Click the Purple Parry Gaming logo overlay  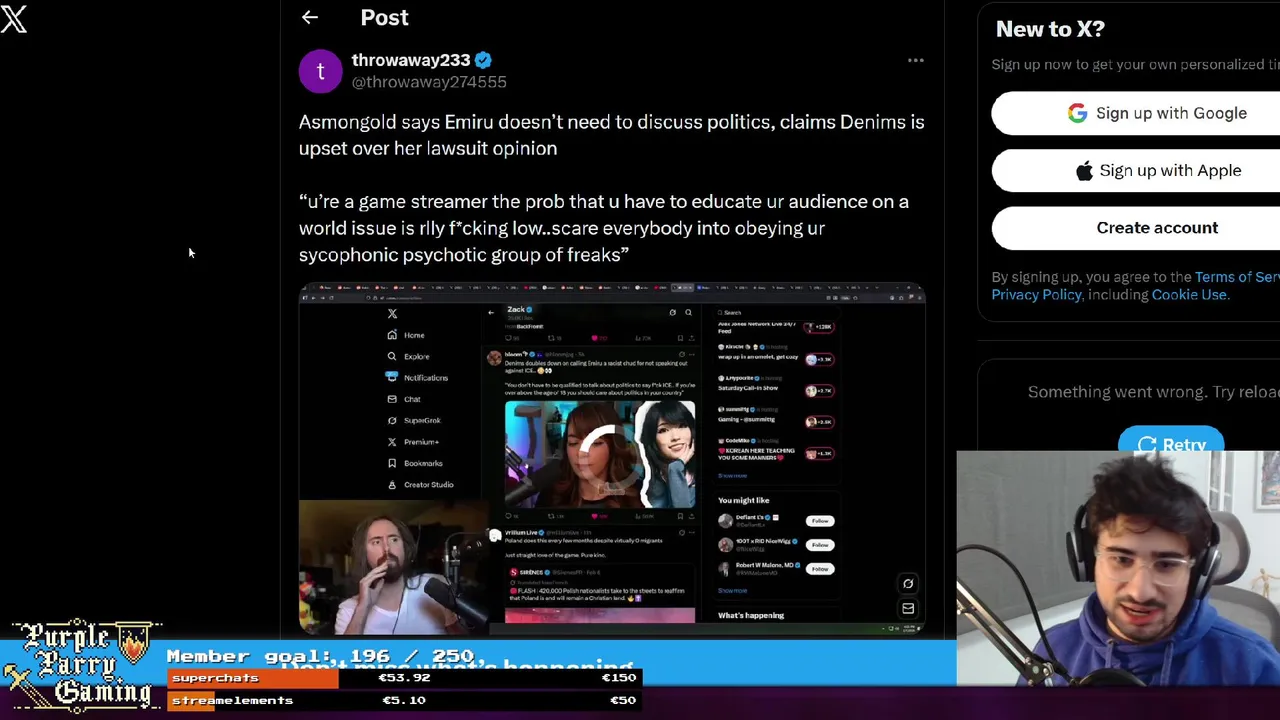(81, 666)
